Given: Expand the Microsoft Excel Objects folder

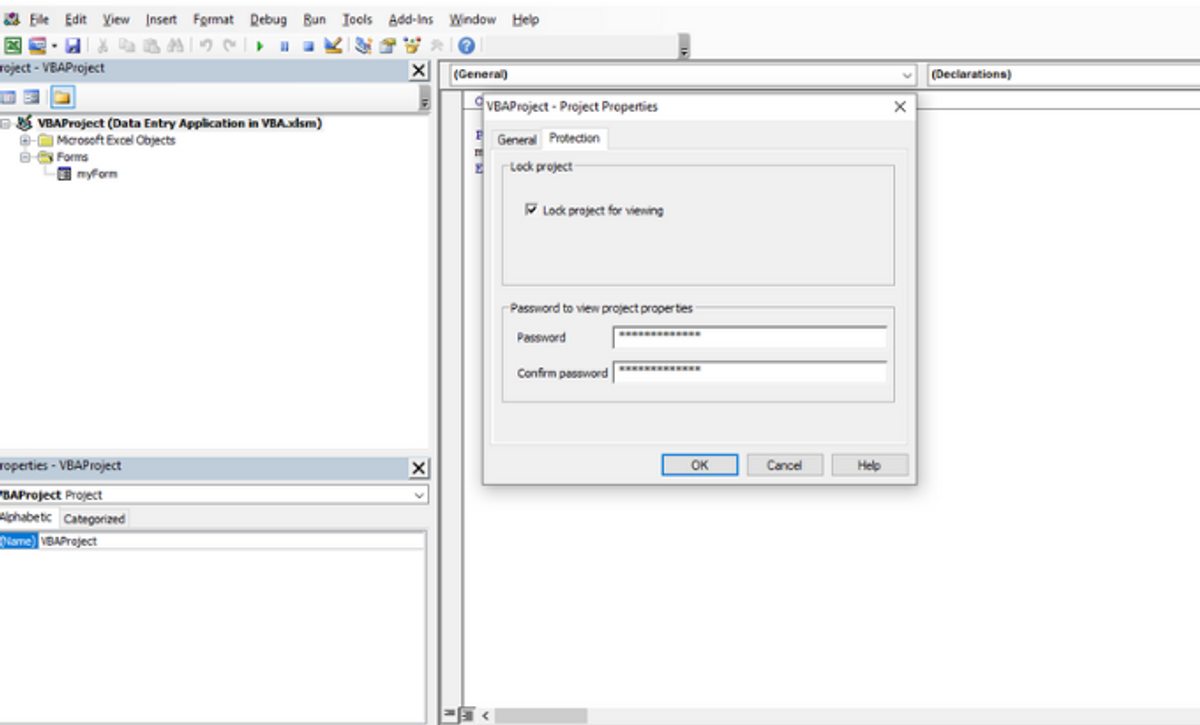Looking at the screenshot, I should pos(24,140).
